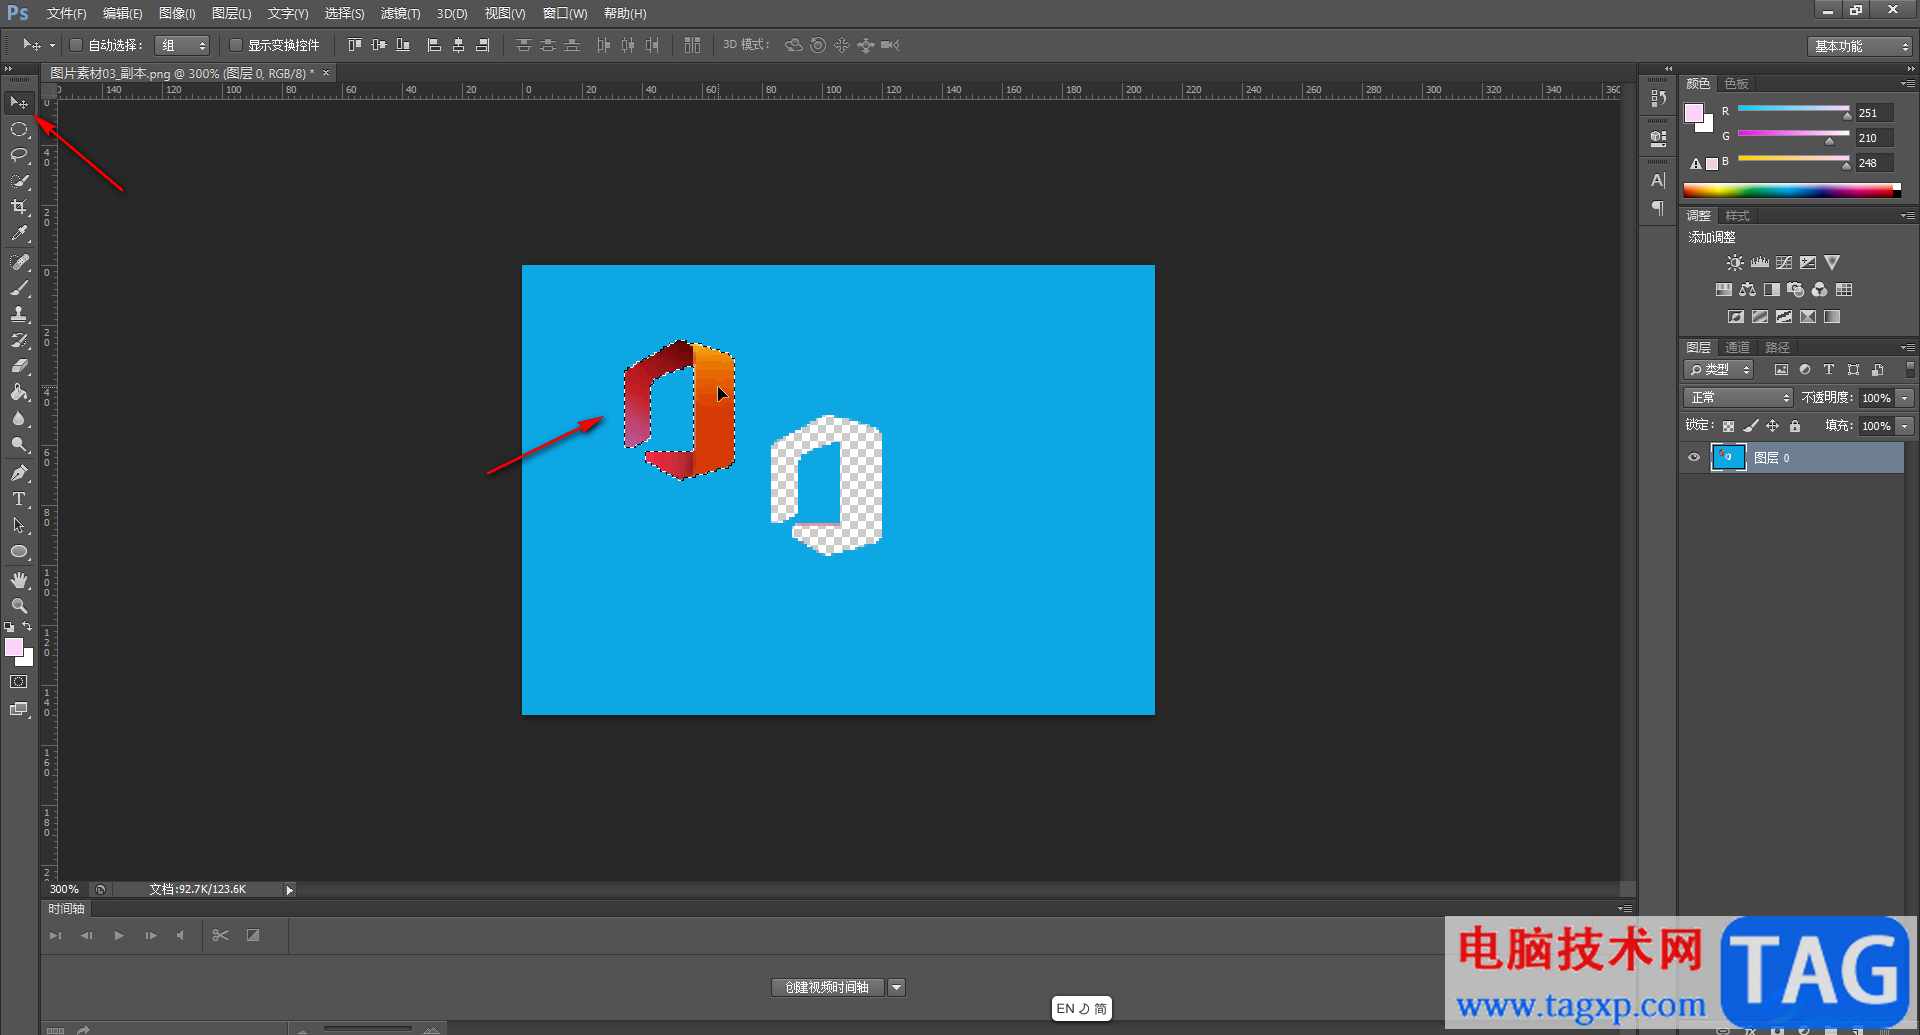This screenshot has width=1920, height=1035.
Task: Add a Hue/Saturation adjustment
Action: (x=1724, y=290)
